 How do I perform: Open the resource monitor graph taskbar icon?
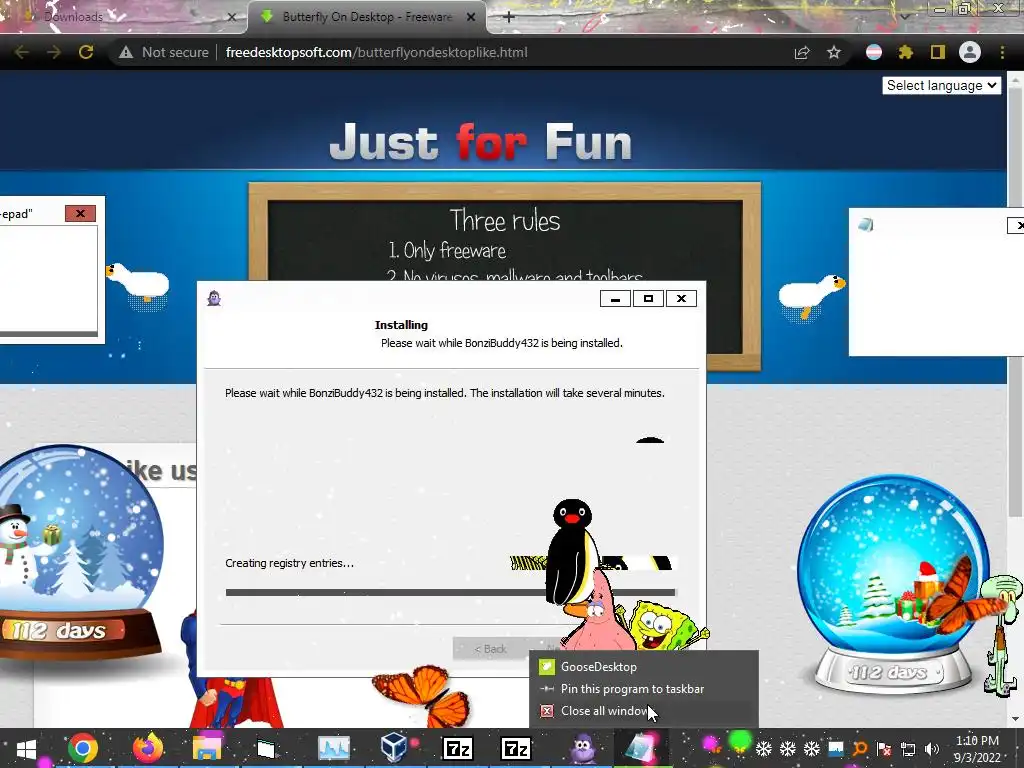tap(334, 748)
